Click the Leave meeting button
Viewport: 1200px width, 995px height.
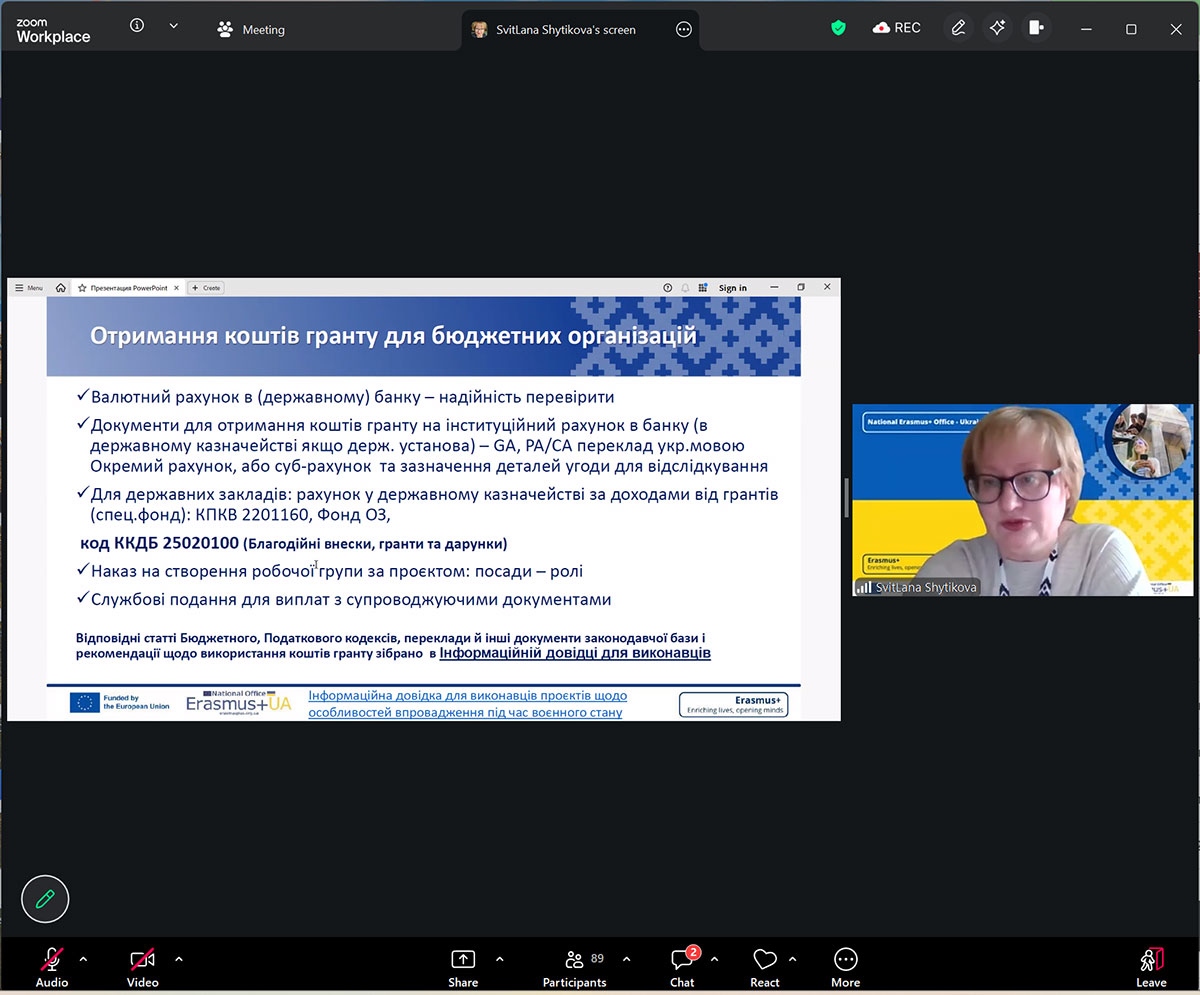(1151, 967)
